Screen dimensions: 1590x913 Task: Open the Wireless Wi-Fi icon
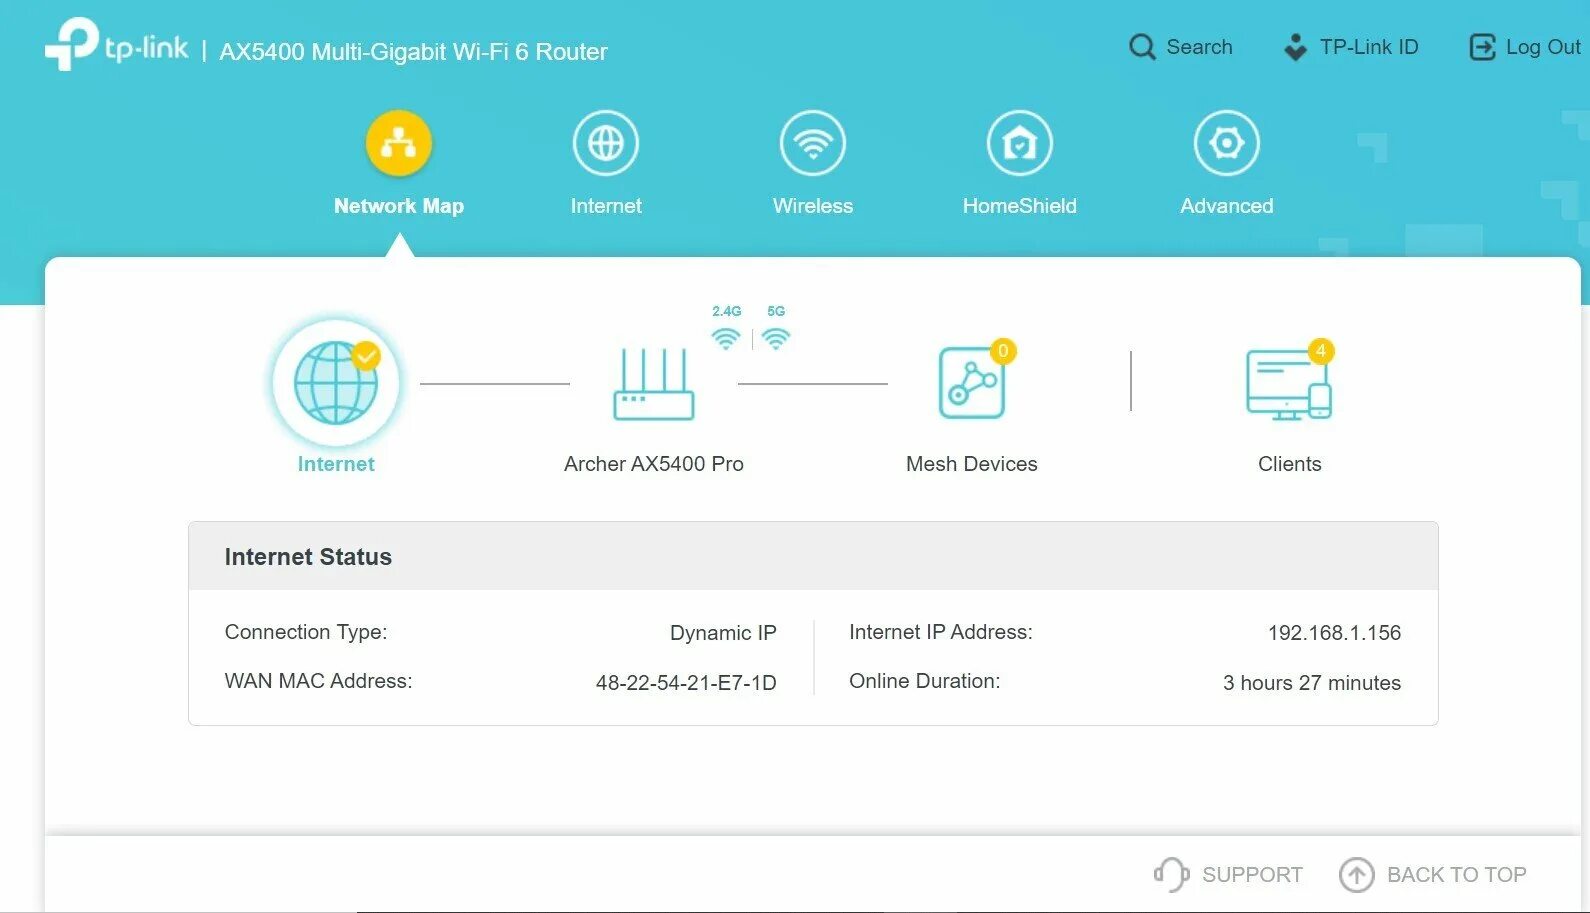coord(813,143)
